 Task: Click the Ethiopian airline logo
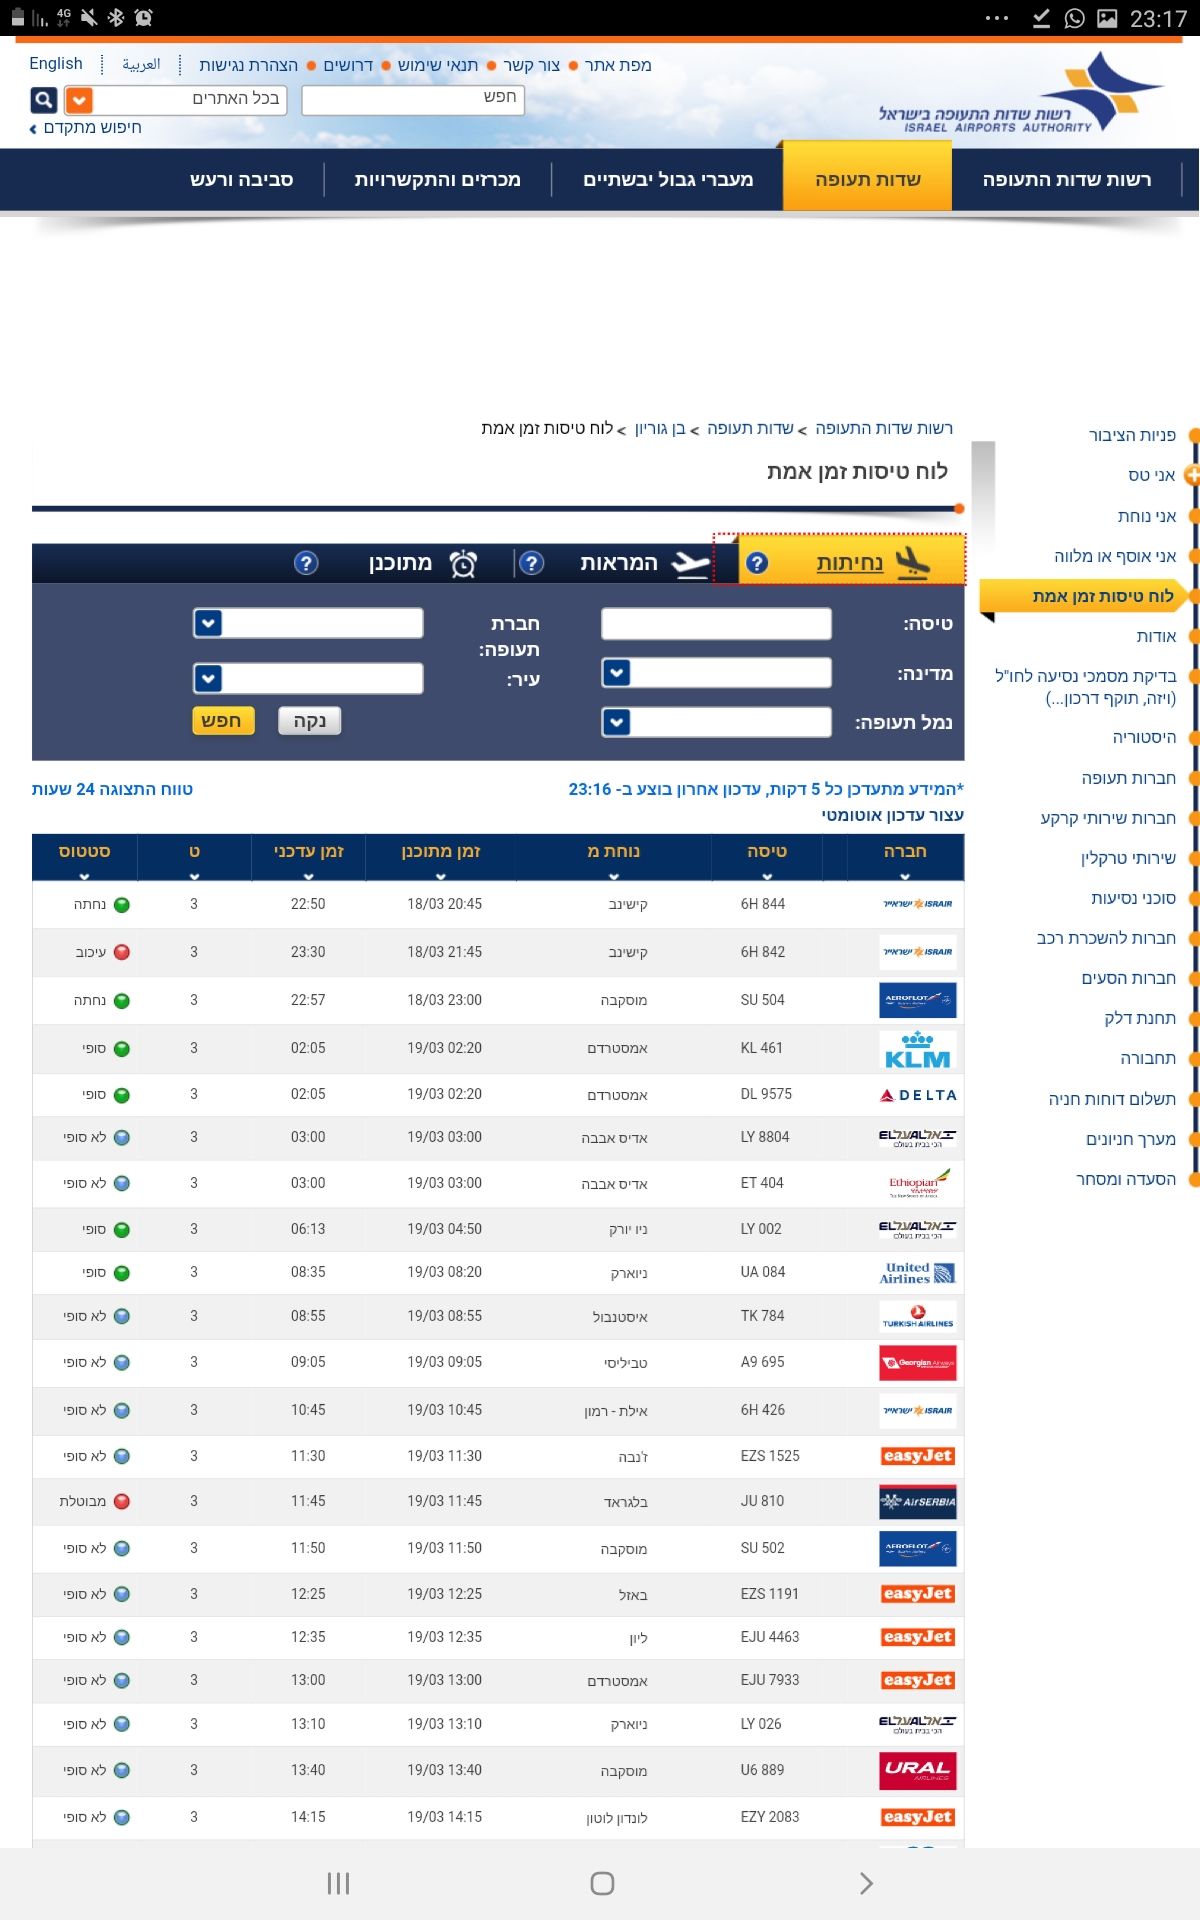[918, 1183]
